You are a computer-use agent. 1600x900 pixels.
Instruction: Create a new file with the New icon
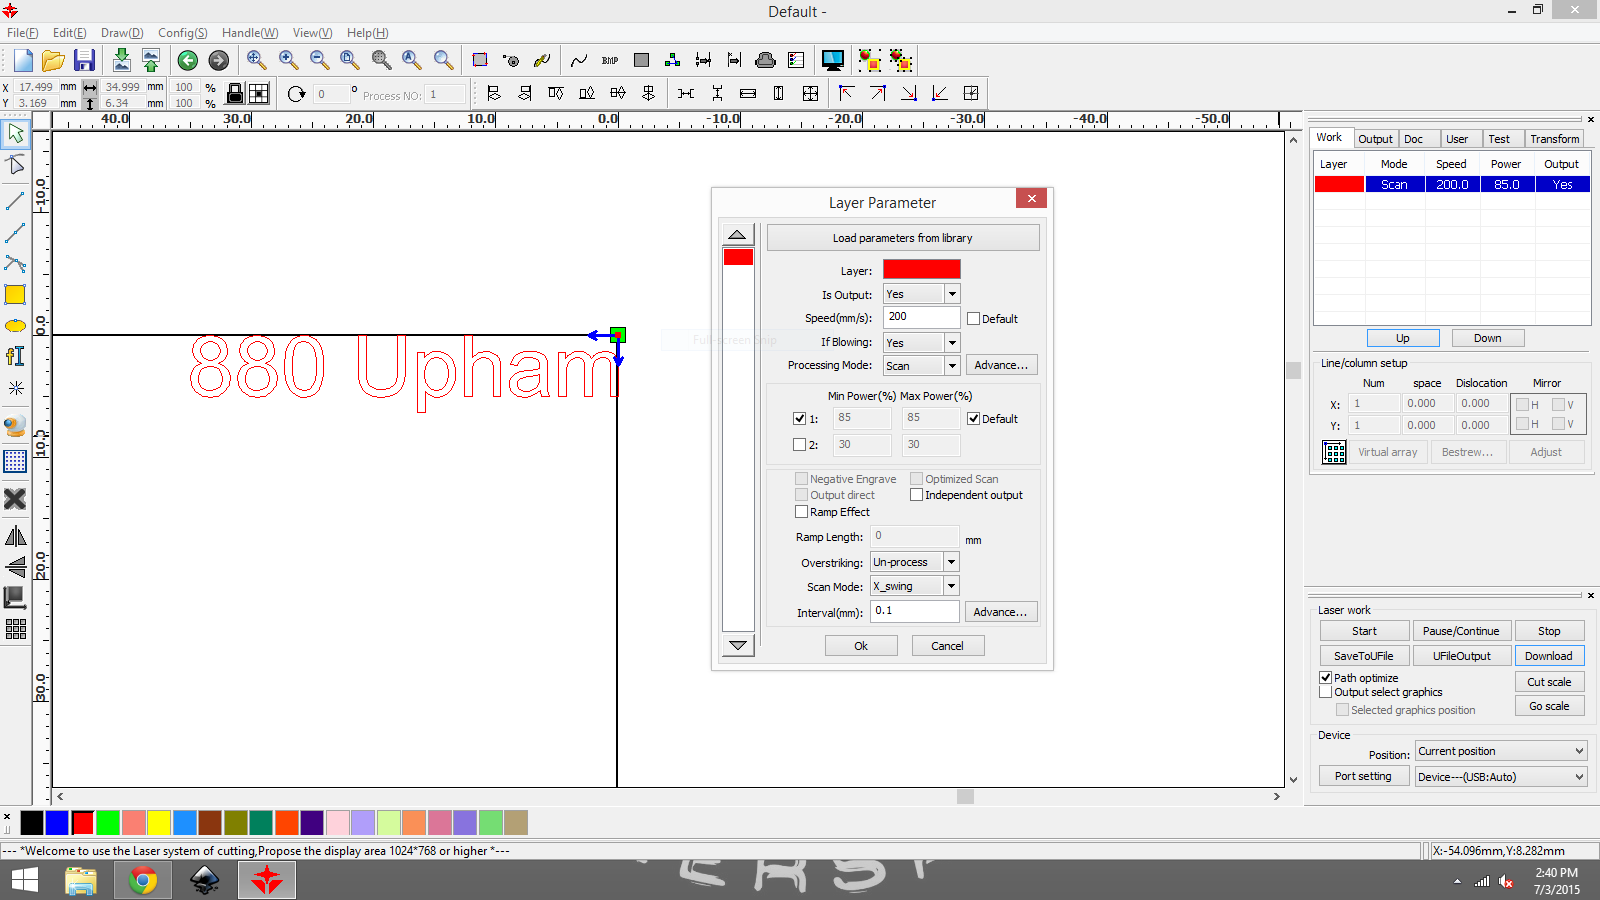[x=23, y=60]
